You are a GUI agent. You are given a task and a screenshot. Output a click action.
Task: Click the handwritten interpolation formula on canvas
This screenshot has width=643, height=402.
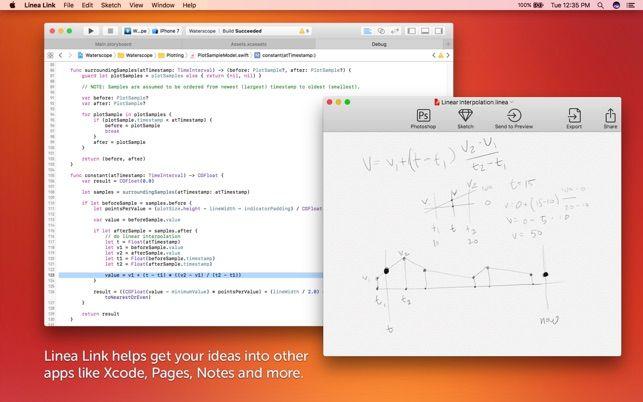pos(435,157)
